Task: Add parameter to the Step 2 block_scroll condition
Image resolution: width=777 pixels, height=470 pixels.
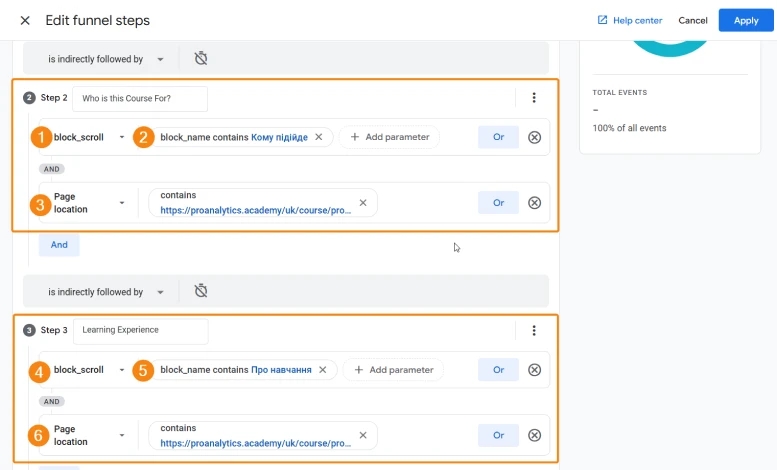Action: 389,137
